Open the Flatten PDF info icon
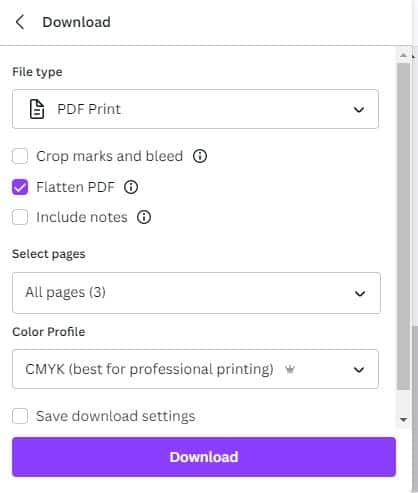The width and height of the screenshot is (418, 493). 131,187
